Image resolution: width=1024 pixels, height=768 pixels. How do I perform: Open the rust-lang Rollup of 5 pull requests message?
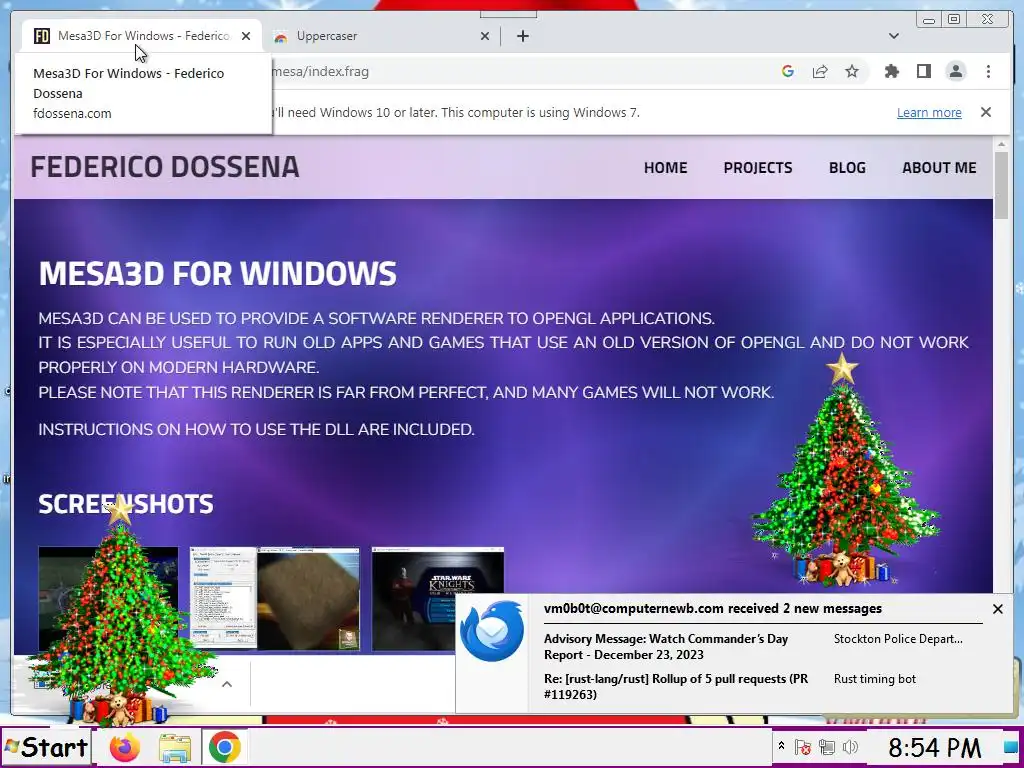(676, 686)
